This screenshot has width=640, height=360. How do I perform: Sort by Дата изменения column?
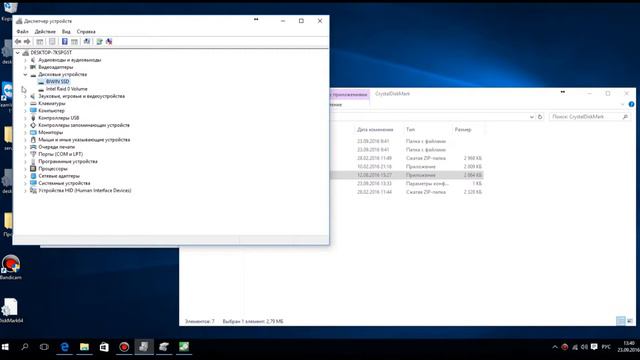(x=375, y=130)
